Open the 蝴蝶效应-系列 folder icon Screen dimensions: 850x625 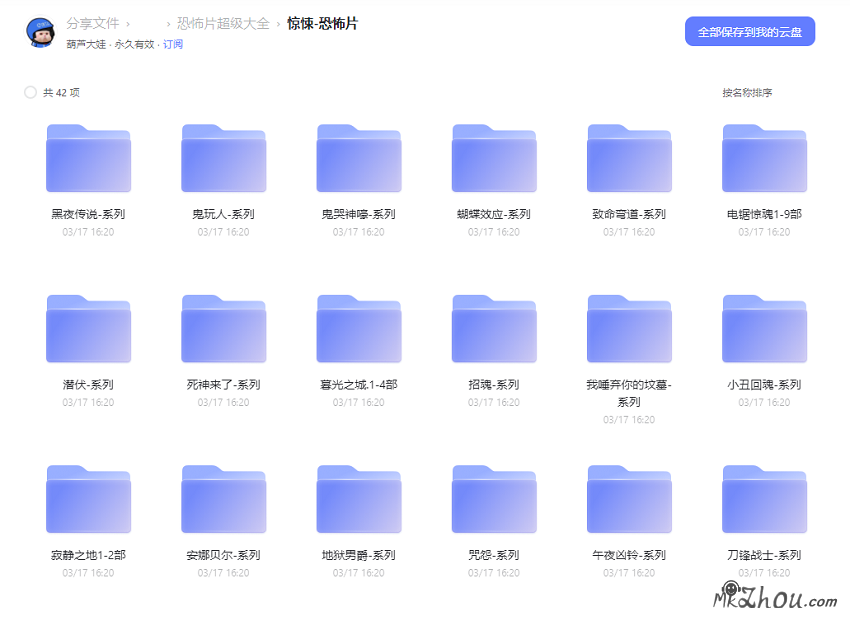tap(494, 158)
